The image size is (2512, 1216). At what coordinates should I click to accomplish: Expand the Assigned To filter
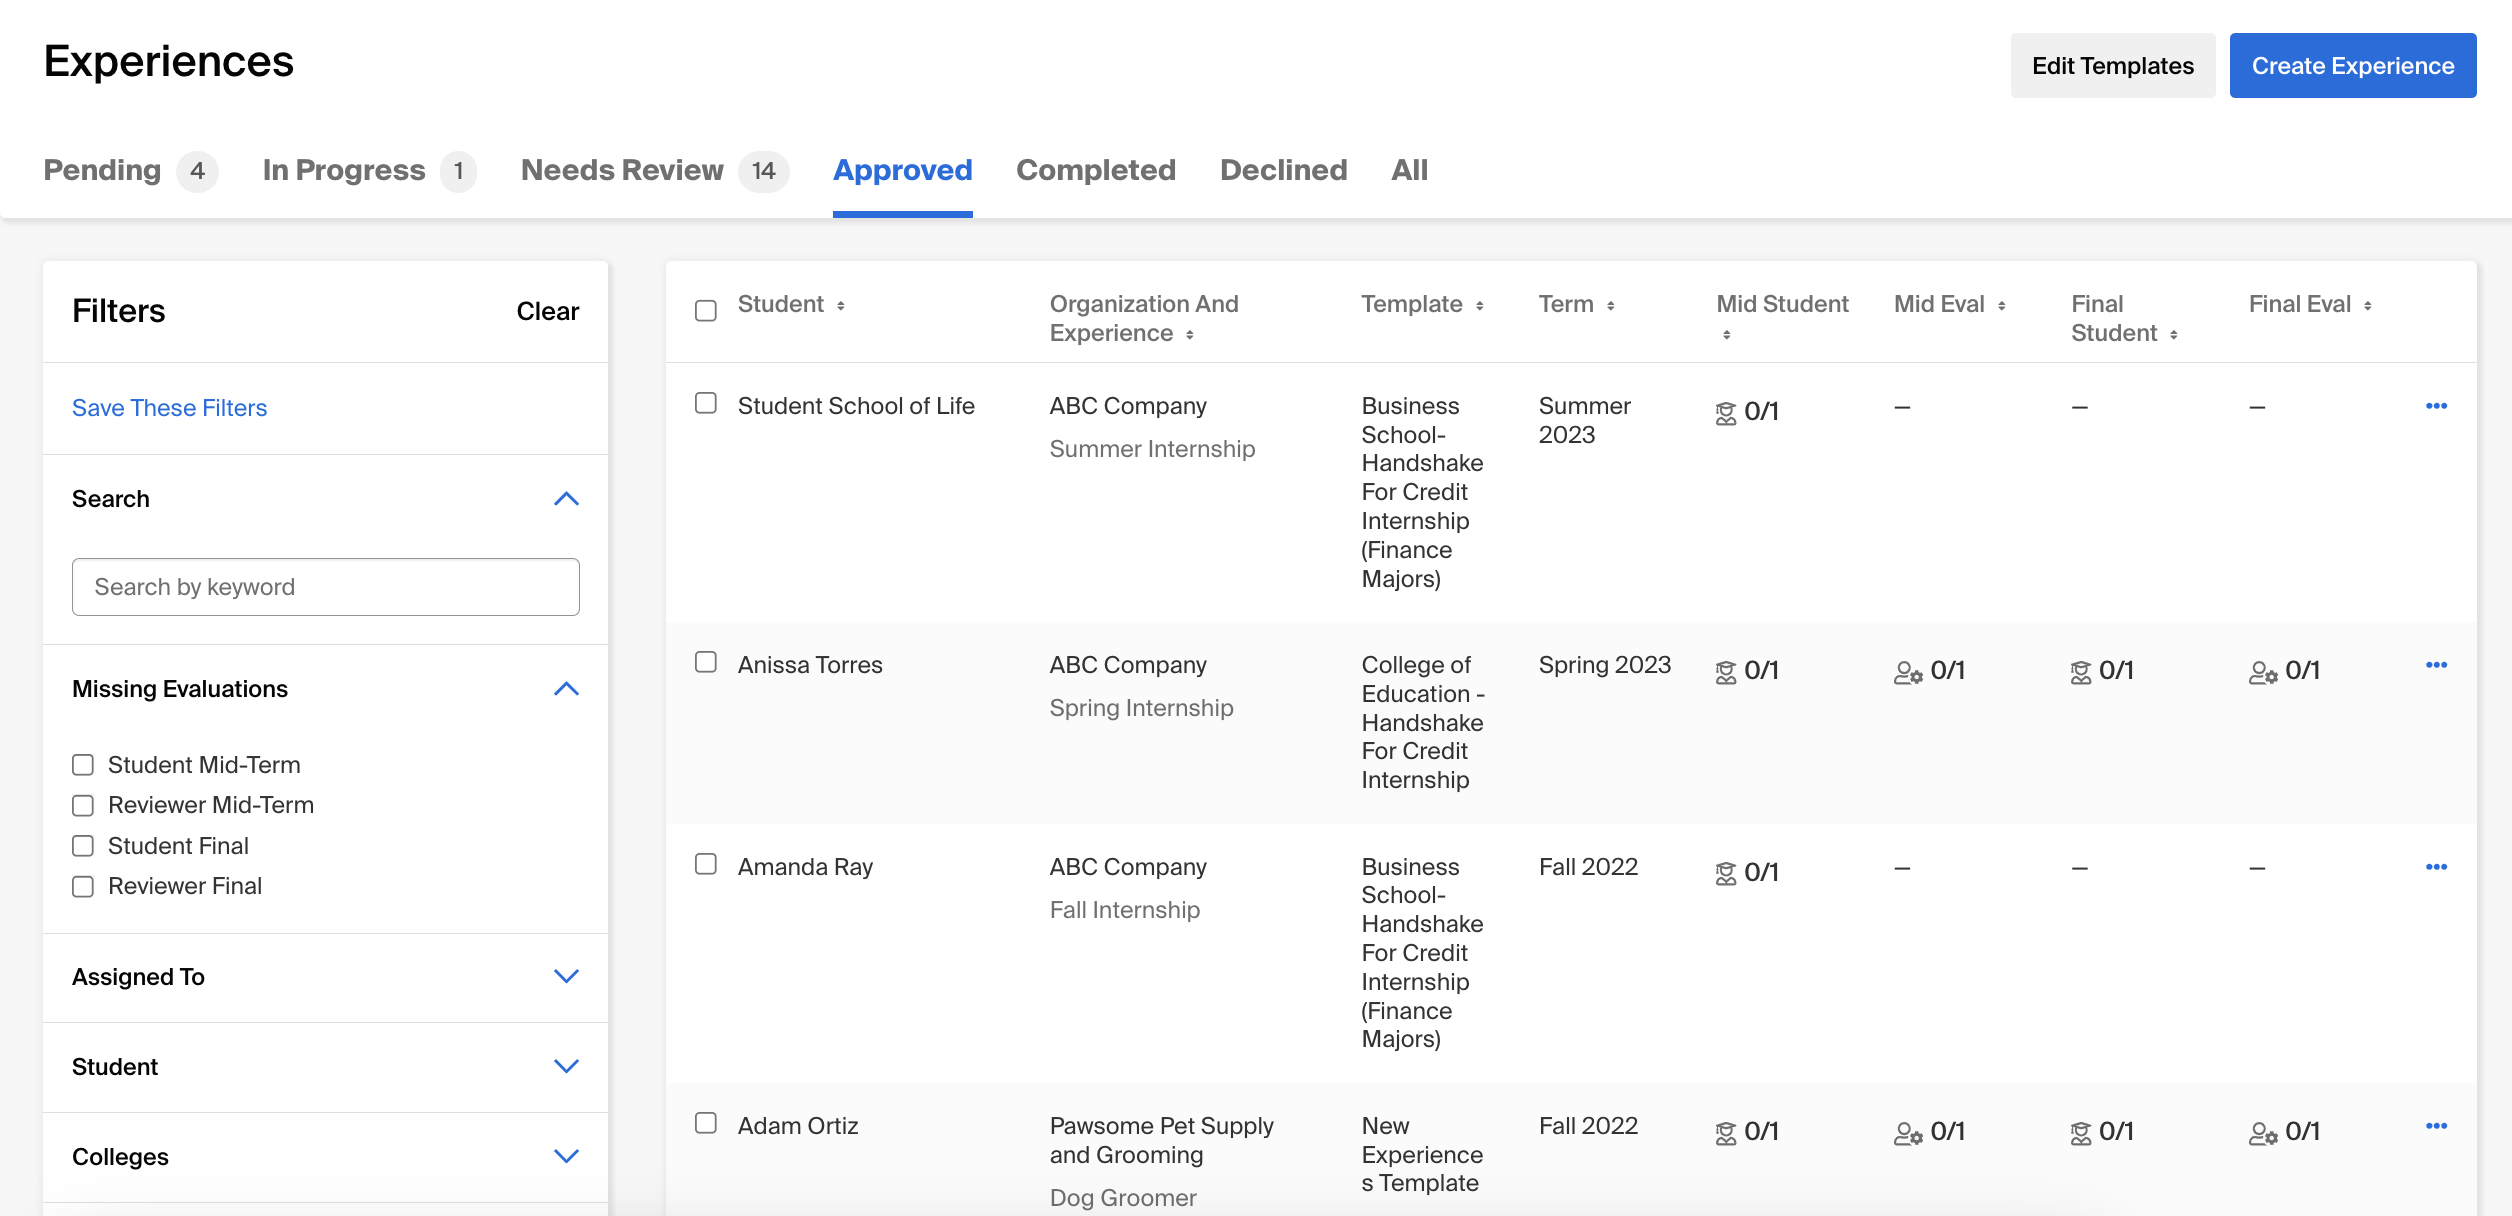pyautogui.click(x=566, y=977)
